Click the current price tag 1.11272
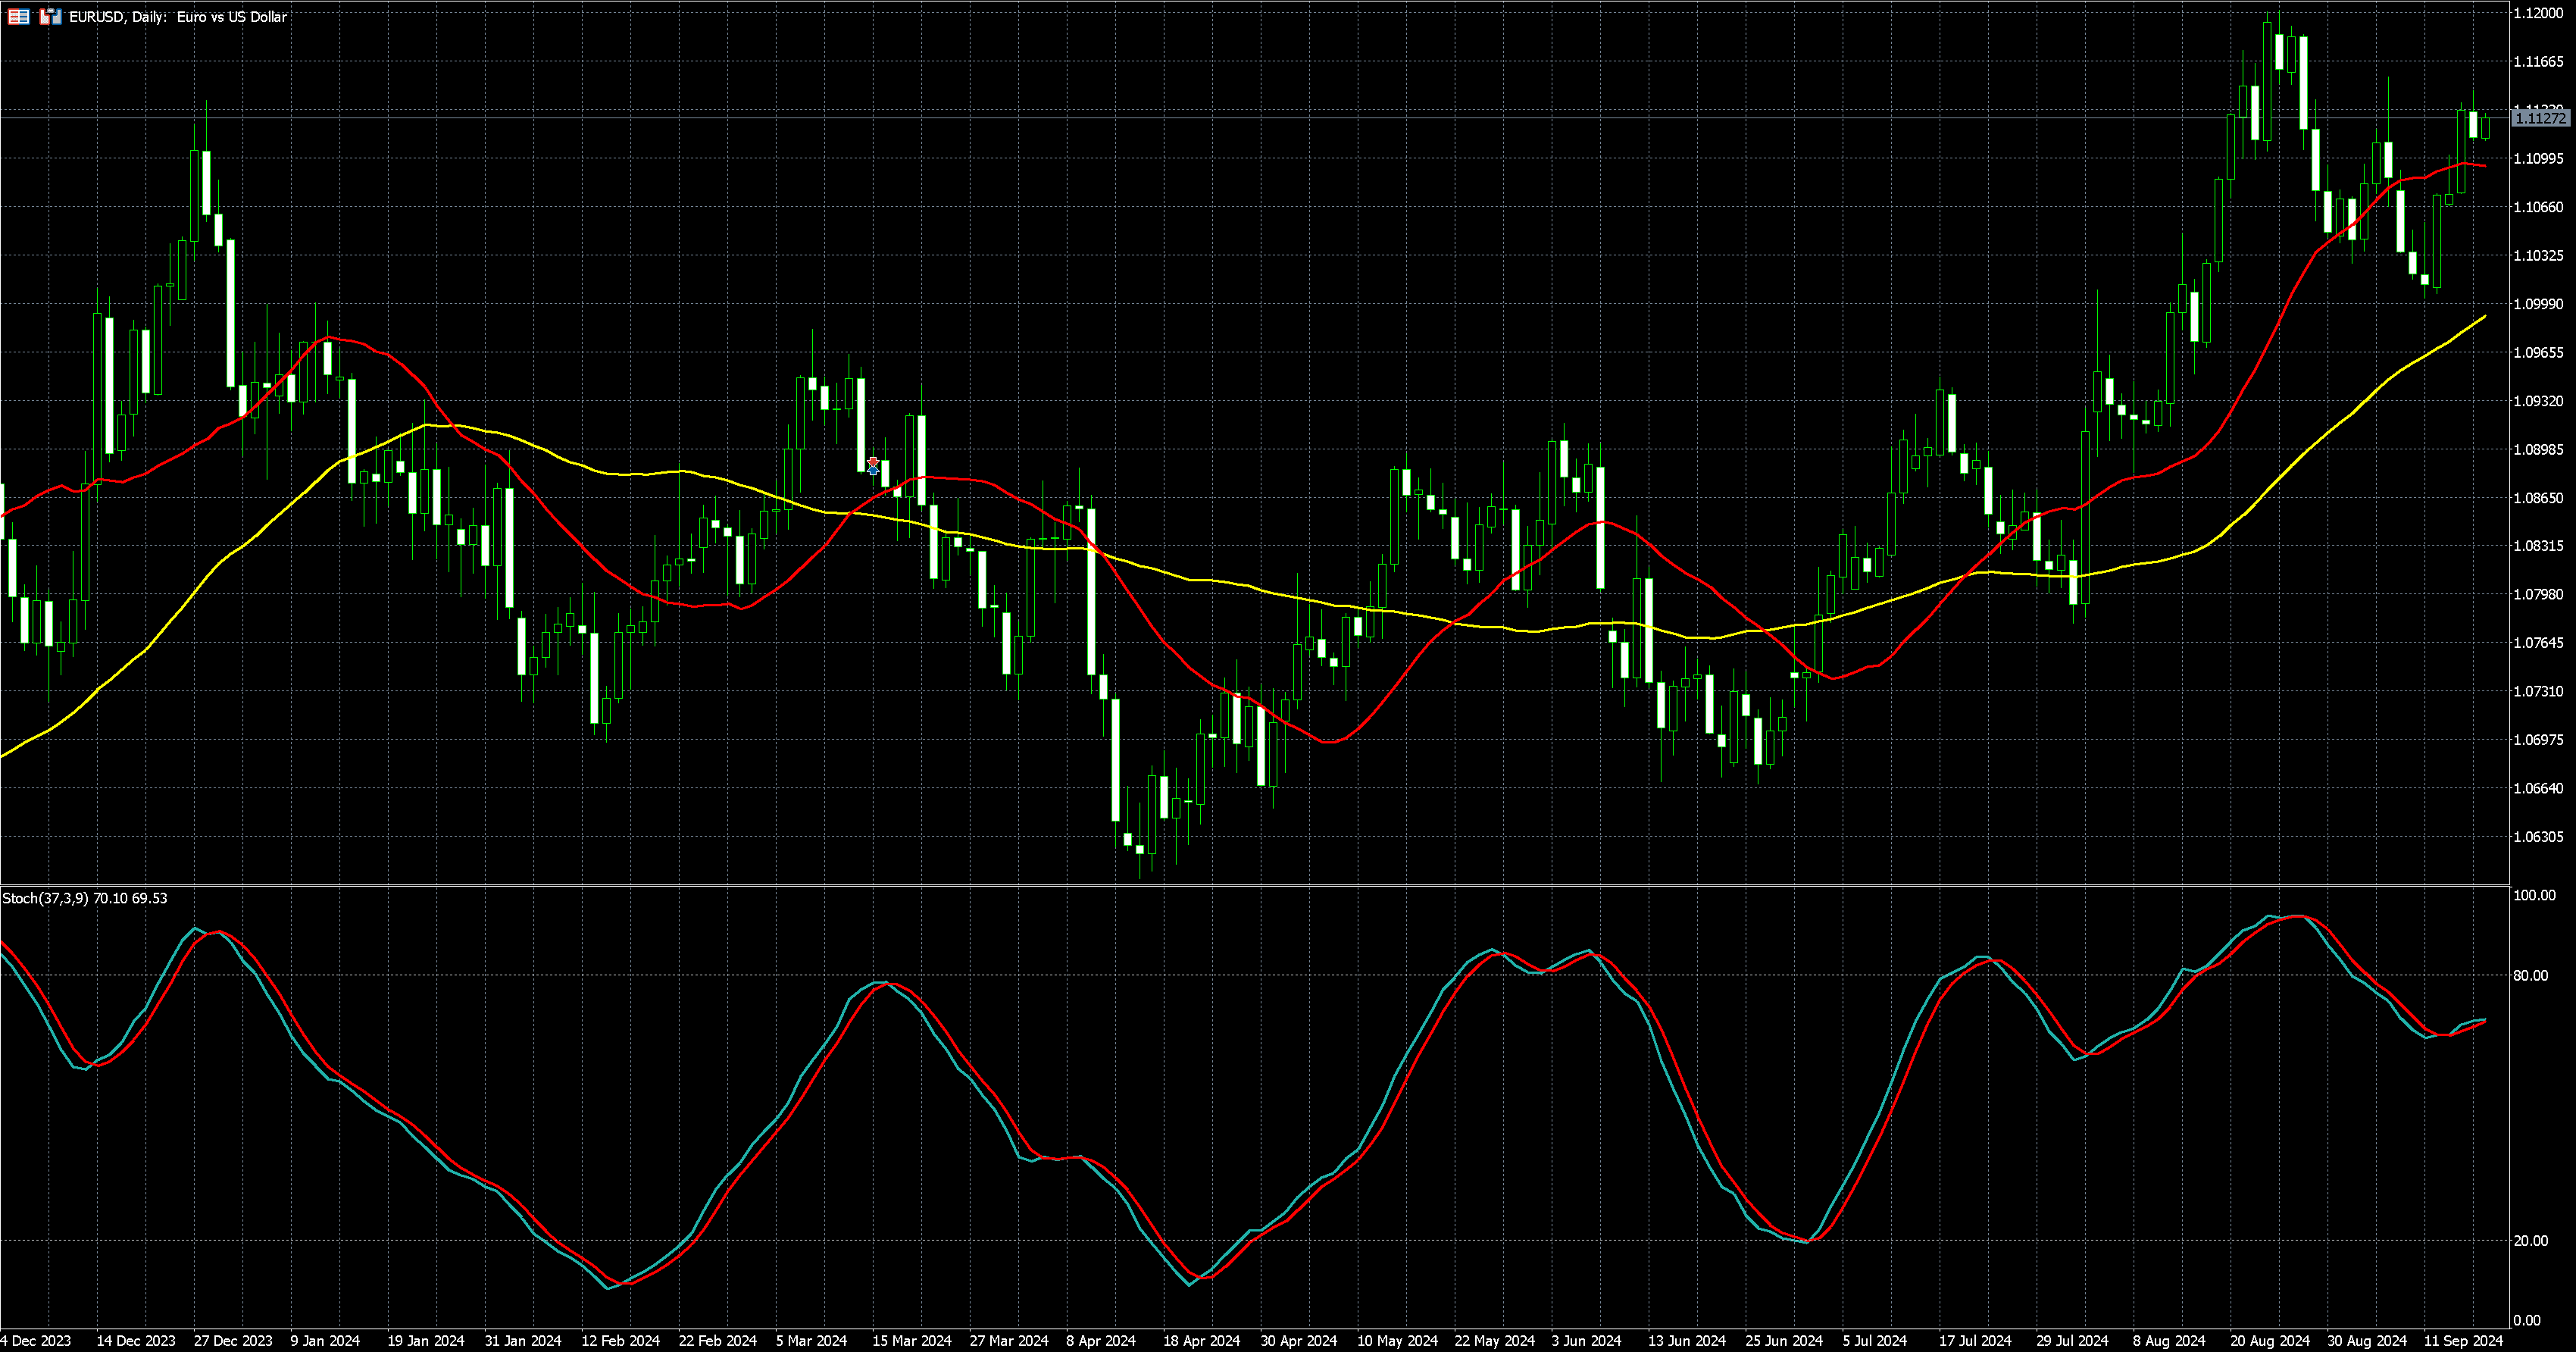Image resolution: width=2576 pixels, height=1352 pixels. pyautogui.click(x=2540, y=118)
